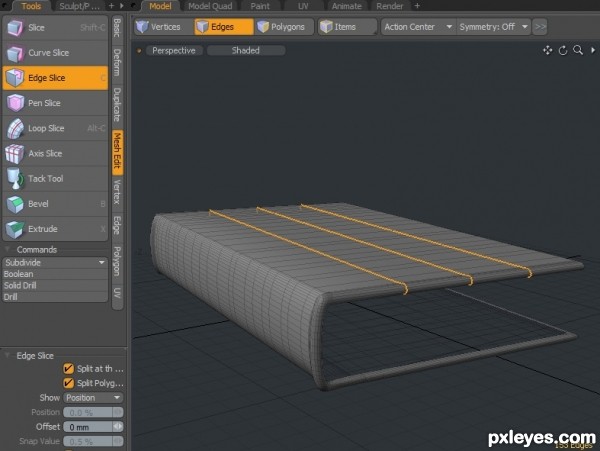Open the Vertex vertical tab

(x=117, y=192)
